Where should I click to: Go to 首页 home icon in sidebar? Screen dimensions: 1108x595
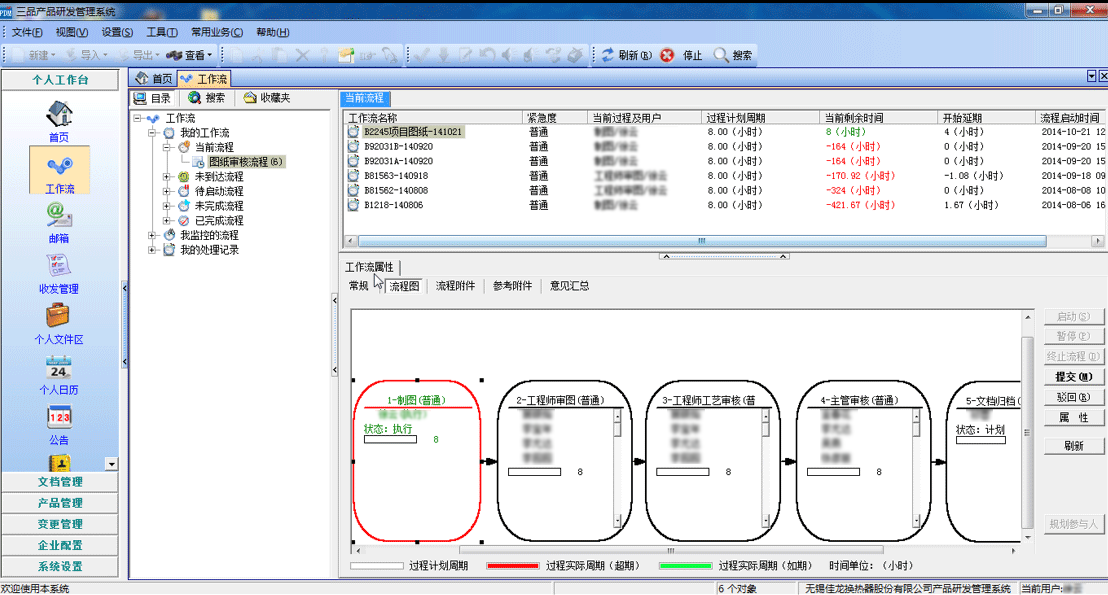click(x=59, y=118)
